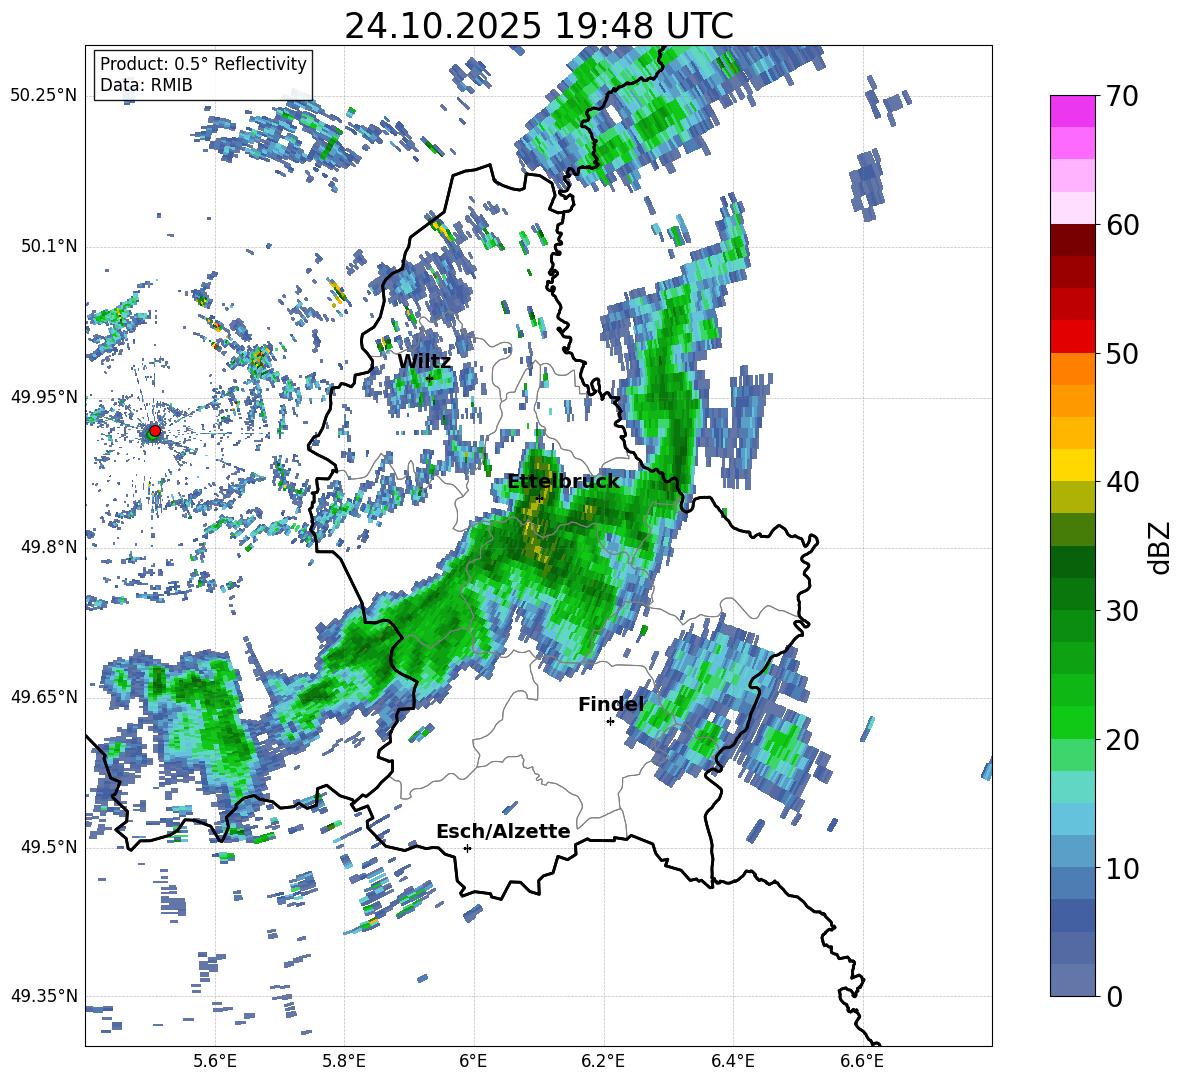
Task: Click the Ettelbruck city label
Action: click(x=563, y=482)
